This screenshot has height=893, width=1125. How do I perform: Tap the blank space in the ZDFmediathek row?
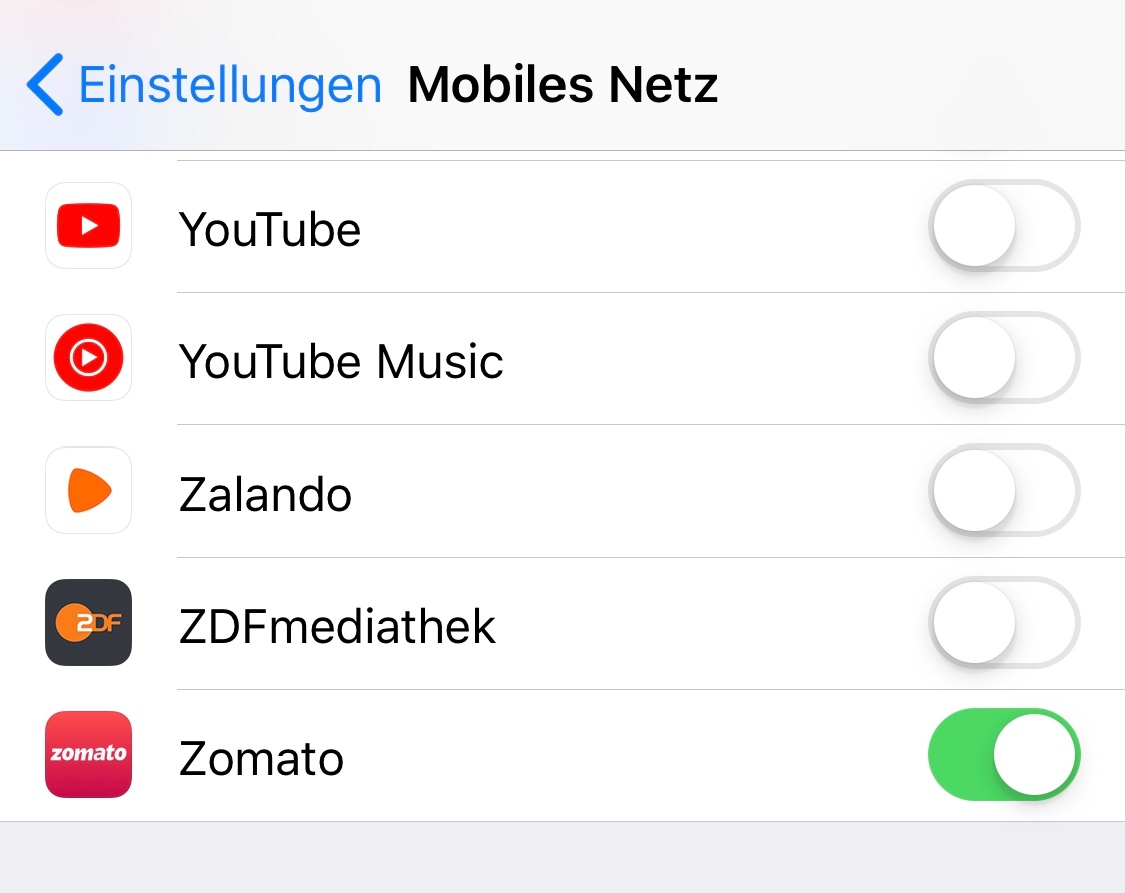tap(710, 623)
